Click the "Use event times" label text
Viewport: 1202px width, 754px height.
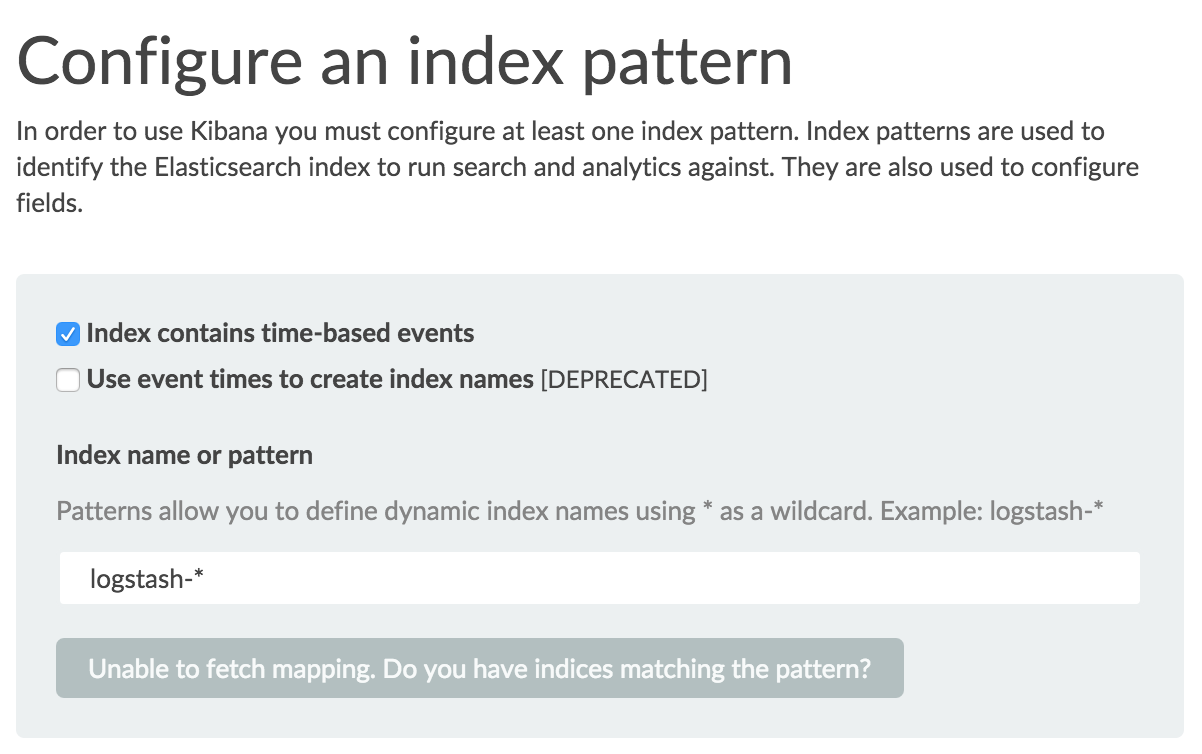coord(310,379)
